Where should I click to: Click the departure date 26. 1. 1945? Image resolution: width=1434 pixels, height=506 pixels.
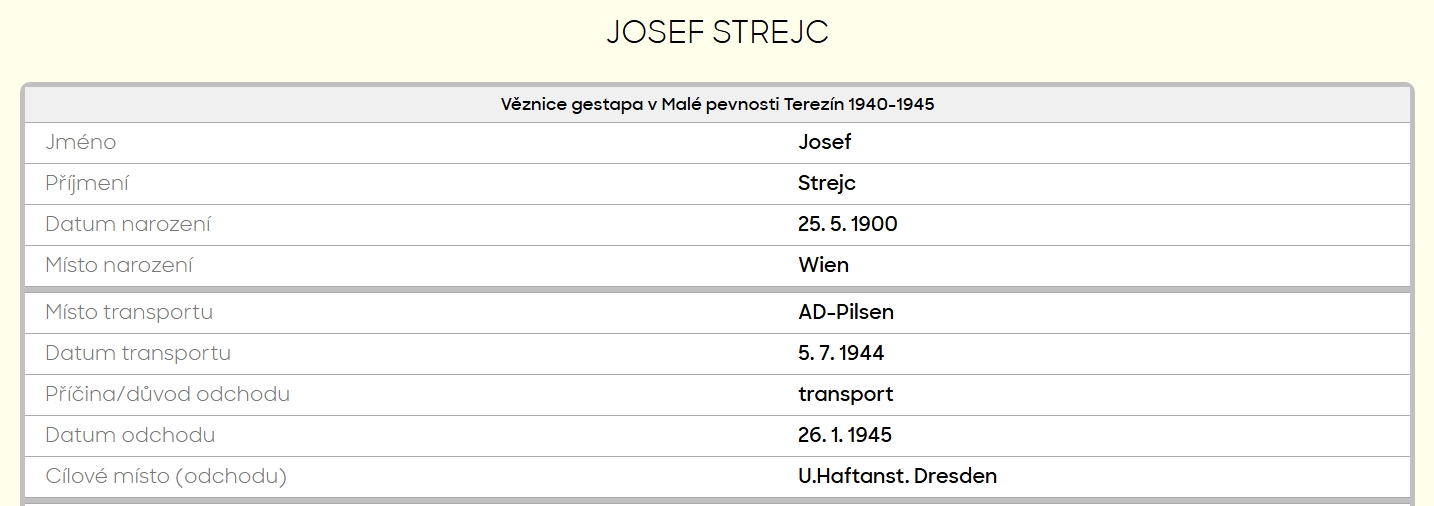pos(844,435)
